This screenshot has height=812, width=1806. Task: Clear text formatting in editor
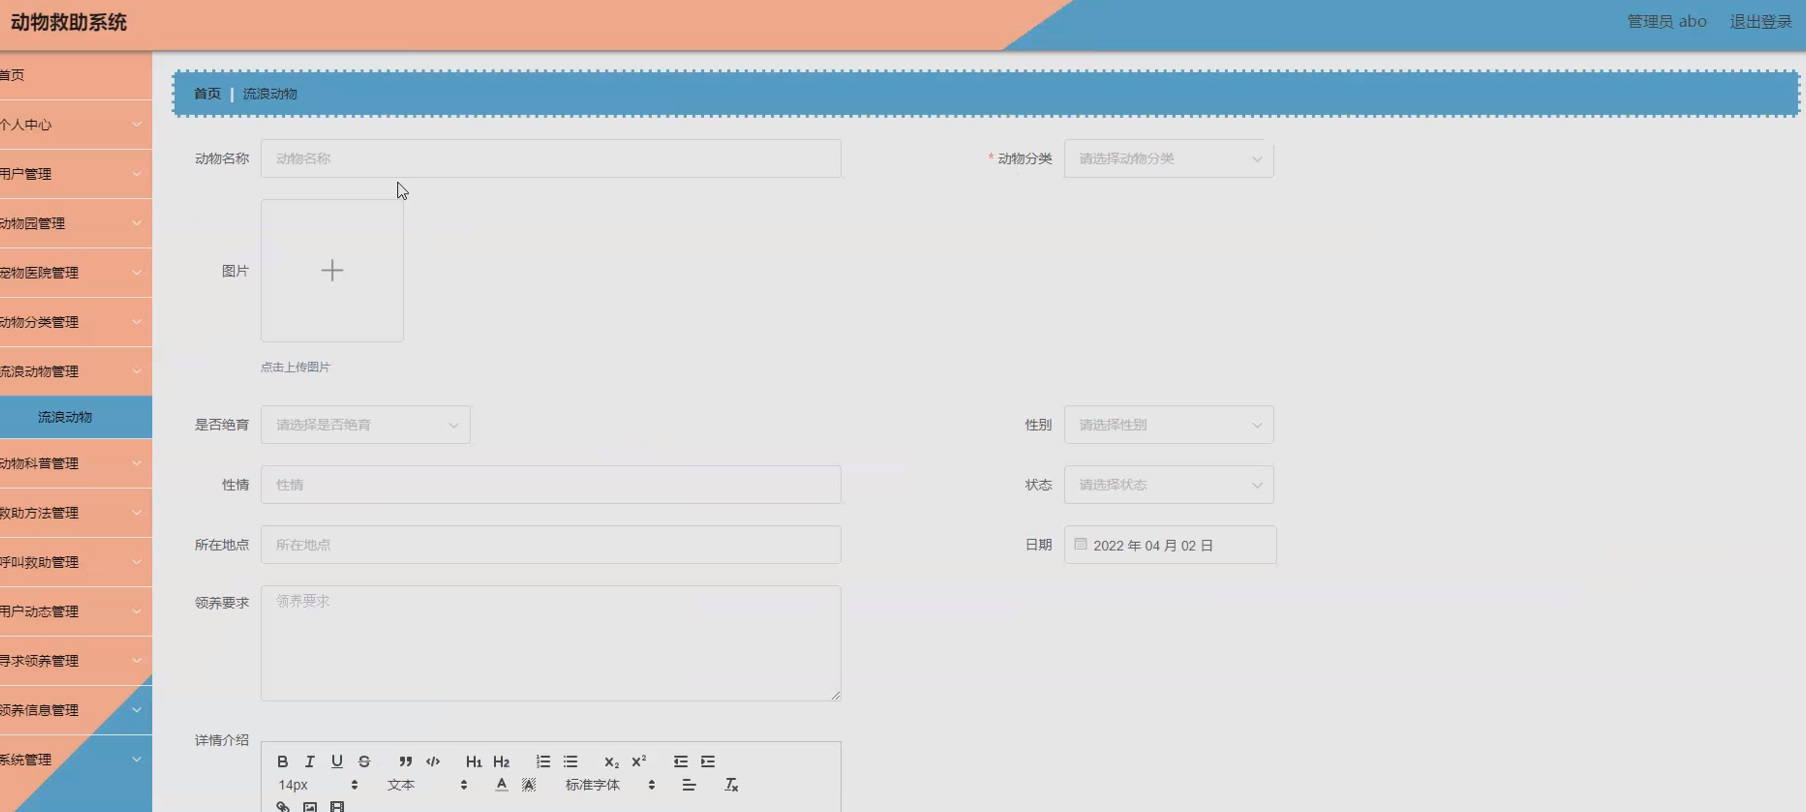731,785
